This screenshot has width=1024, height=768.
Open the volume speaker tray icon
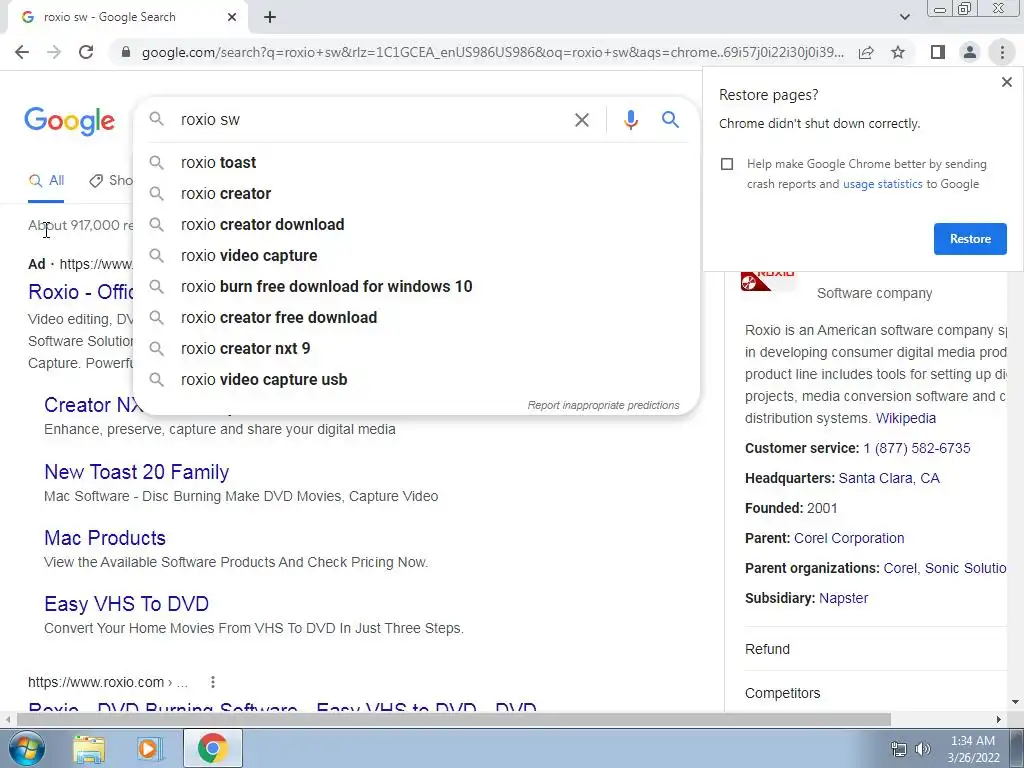click(923, 749)
